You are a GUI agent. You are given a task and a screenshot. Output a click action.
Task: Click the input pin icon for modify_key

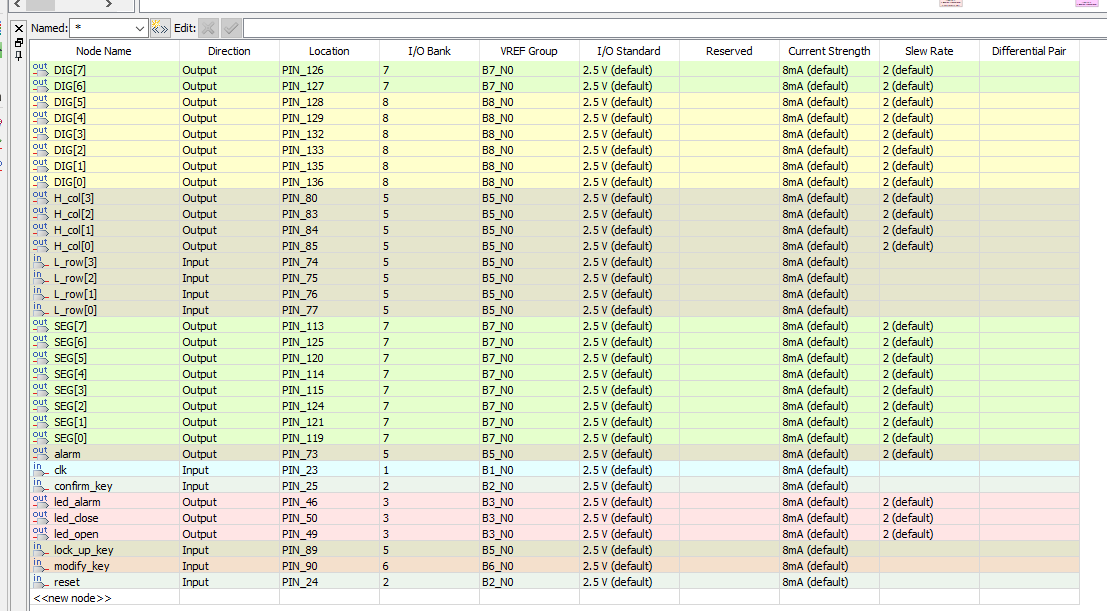point(40,565)
